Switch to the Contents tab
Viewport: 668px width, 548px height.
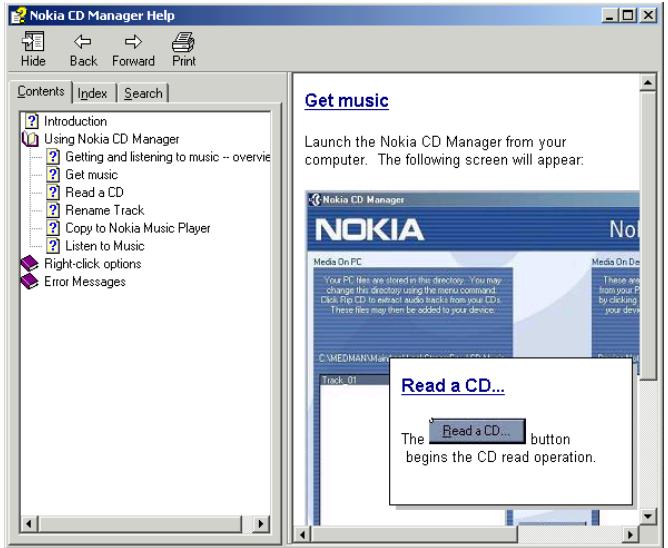[x=40, y=92]
